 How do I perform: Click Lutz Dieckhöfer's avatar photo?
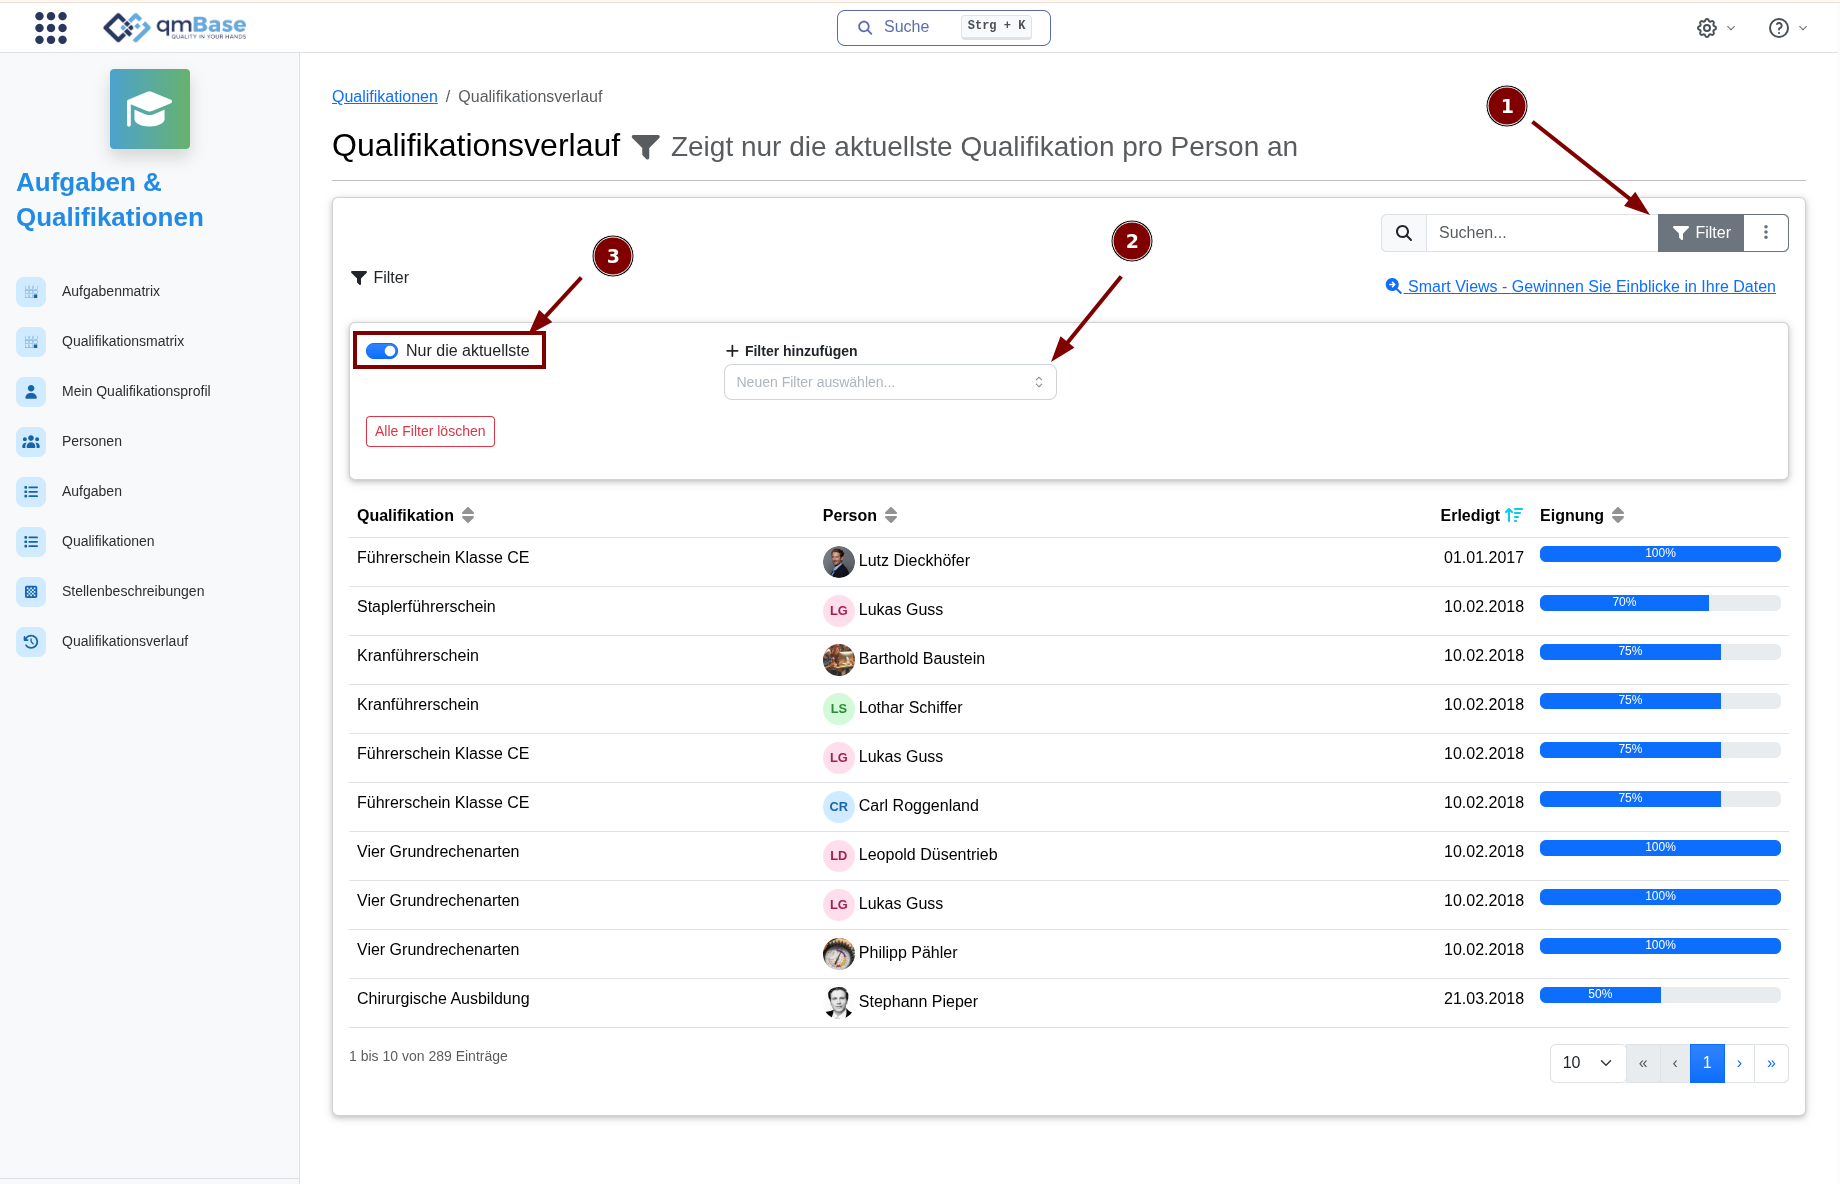[838, 561]
